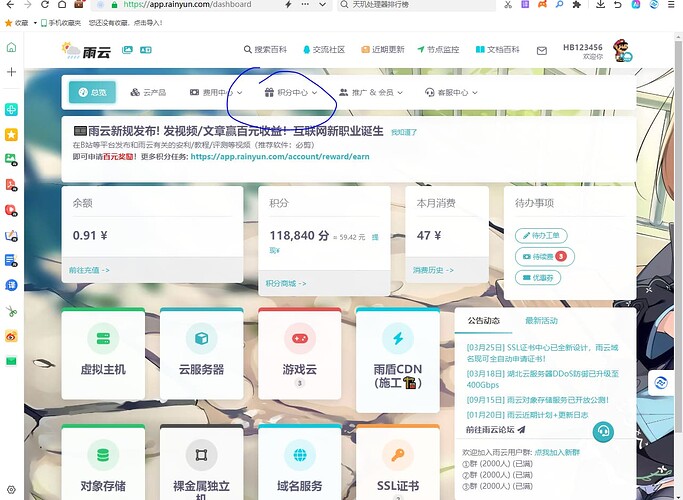Viewport: 683px width, 500px height.
Task: Dismiss notice with 我知道了 link
Action: 404,132
